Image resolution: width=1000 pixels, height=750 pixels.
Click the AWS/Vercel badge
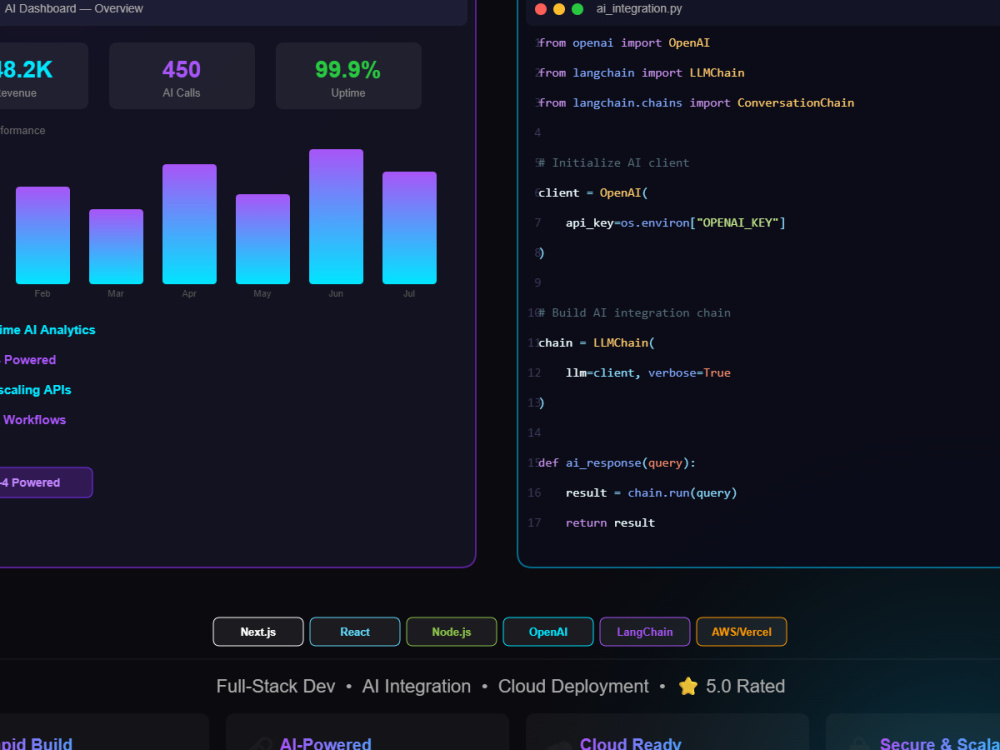741,631
